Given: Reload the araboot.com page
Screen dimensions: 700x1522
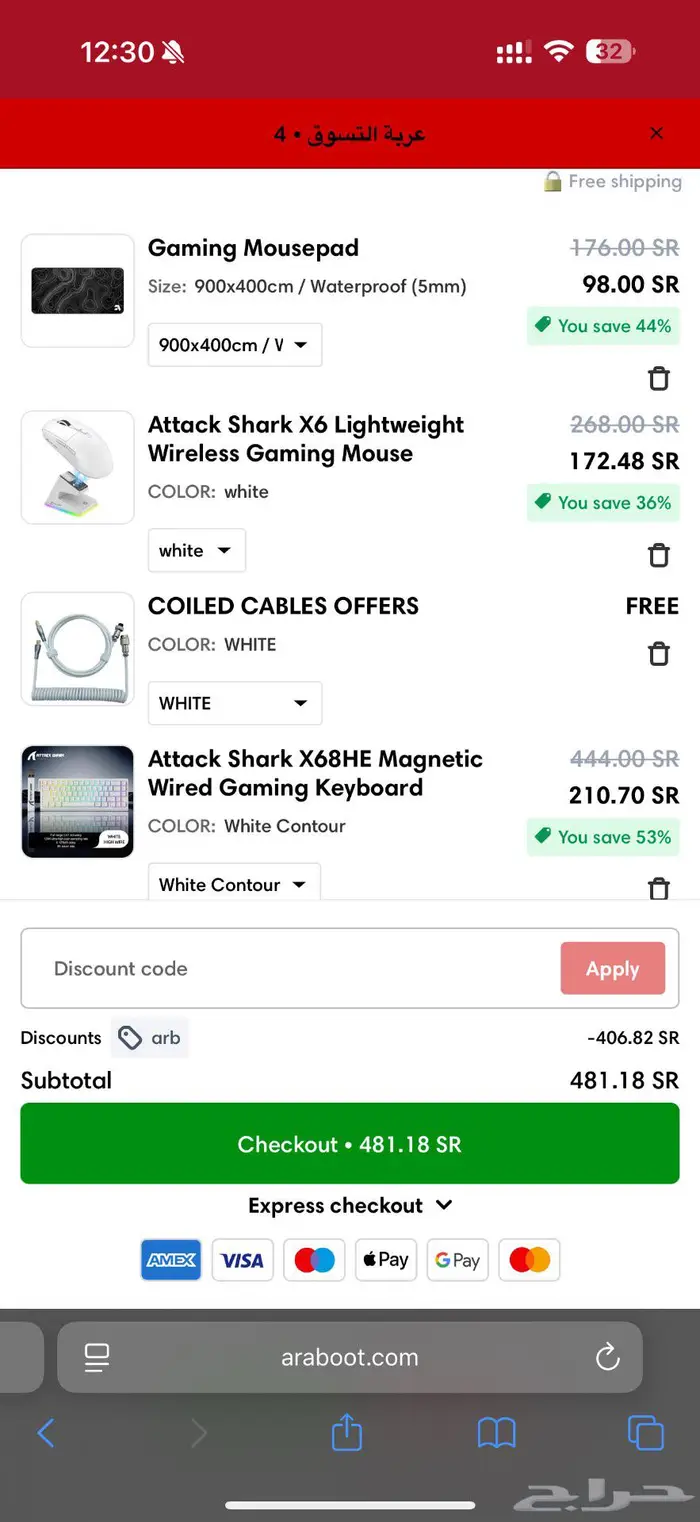Looking at the screenshot, I should (607, 1357).
